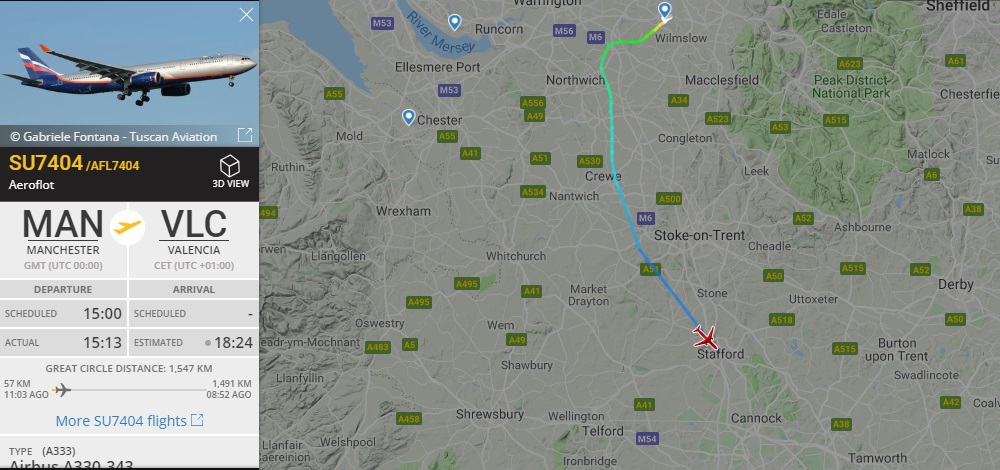Click the SU7404 flight number heading
Image resolution: width=1000 pixels, height=470 pixels.
point(46,164)
